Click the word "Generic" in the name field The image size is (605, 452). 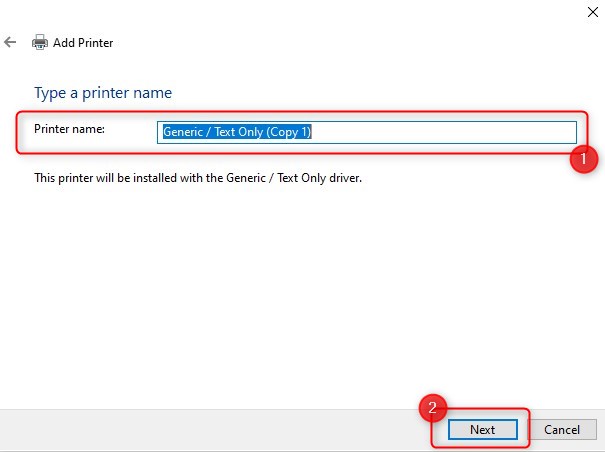(x=183, y=132)
